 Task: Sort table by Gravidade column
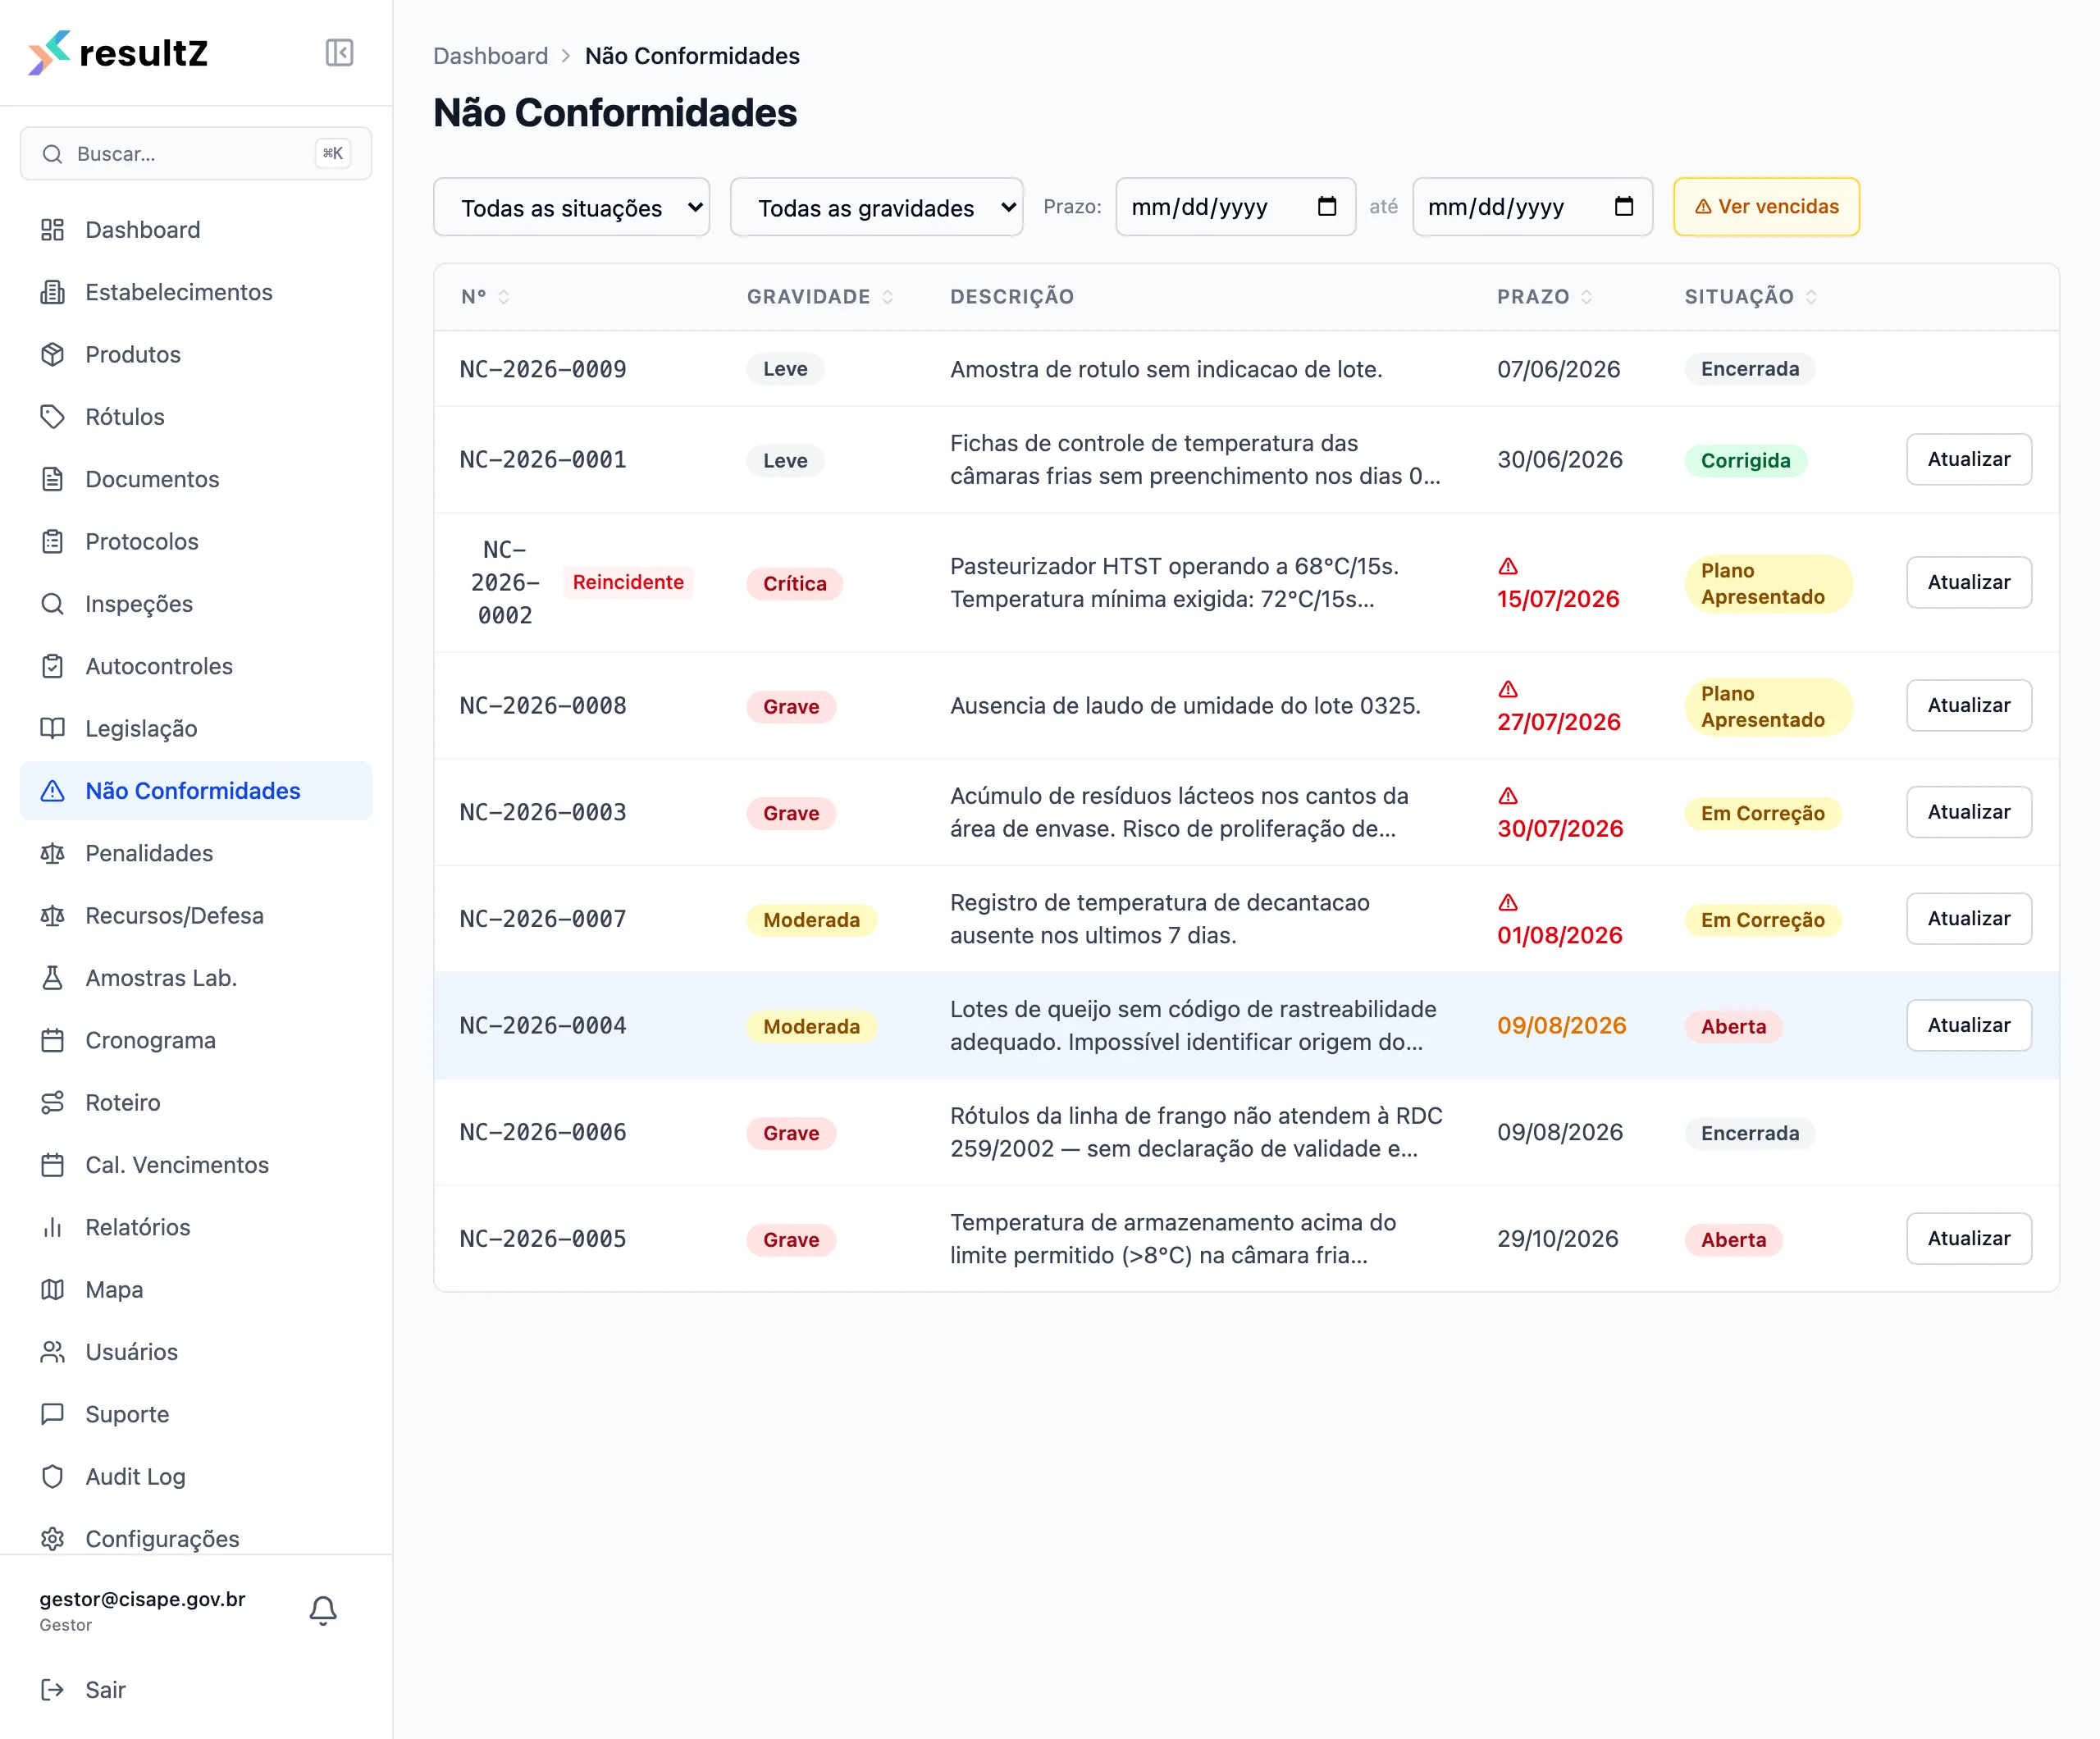click(x=820, y=297)
